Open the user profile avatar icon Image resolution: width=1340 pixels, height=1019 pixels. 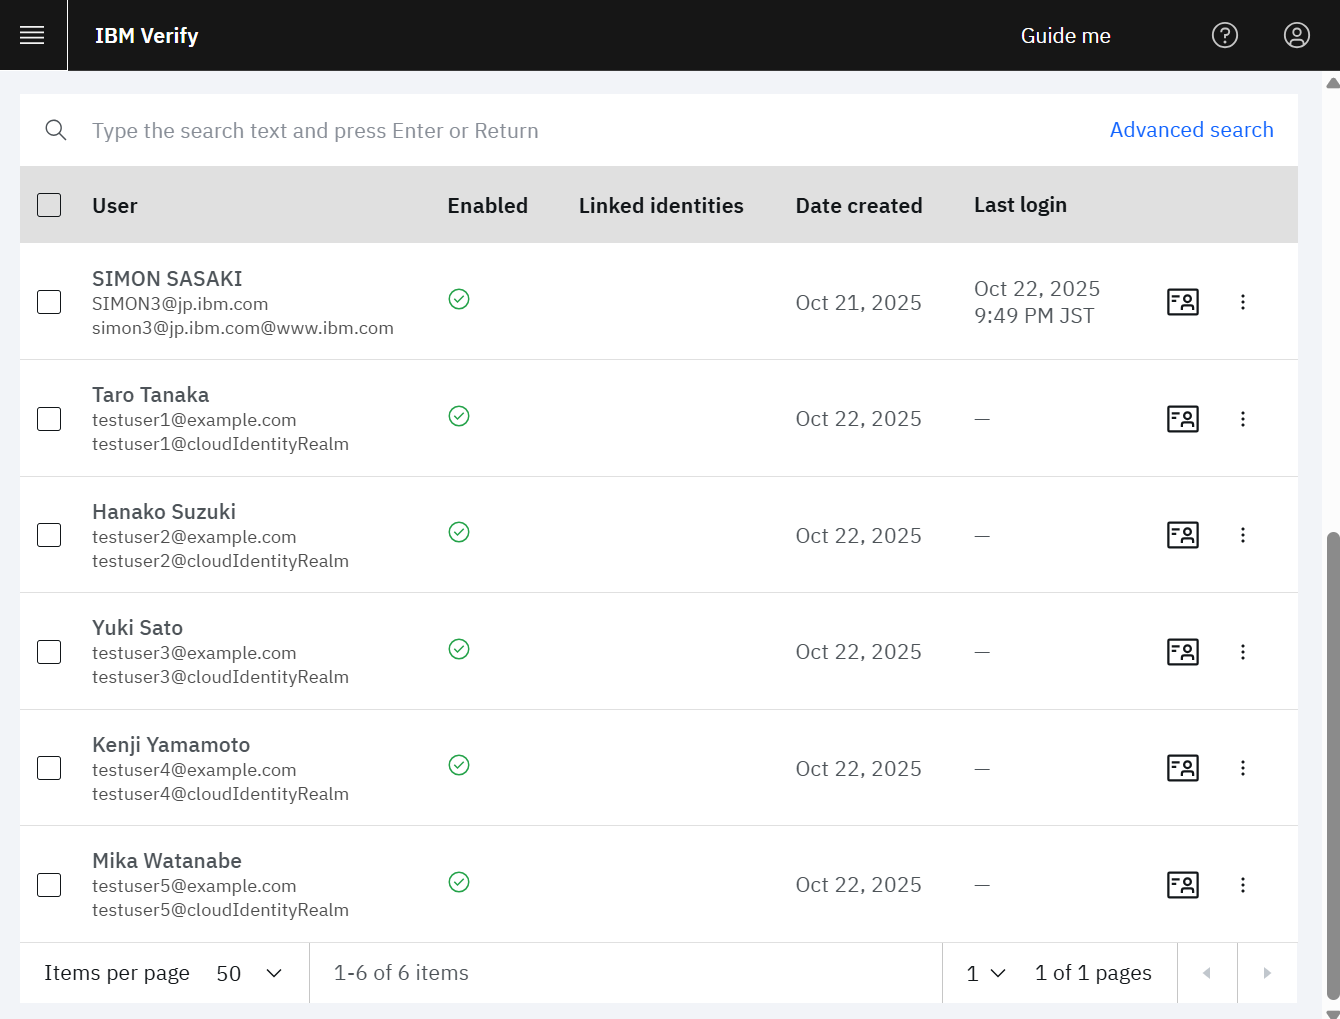(1296, 36)
